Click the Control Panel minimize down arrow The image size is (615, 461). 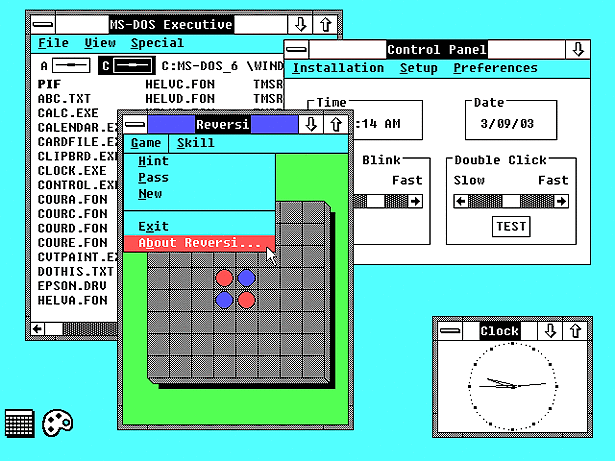point(578,49)
